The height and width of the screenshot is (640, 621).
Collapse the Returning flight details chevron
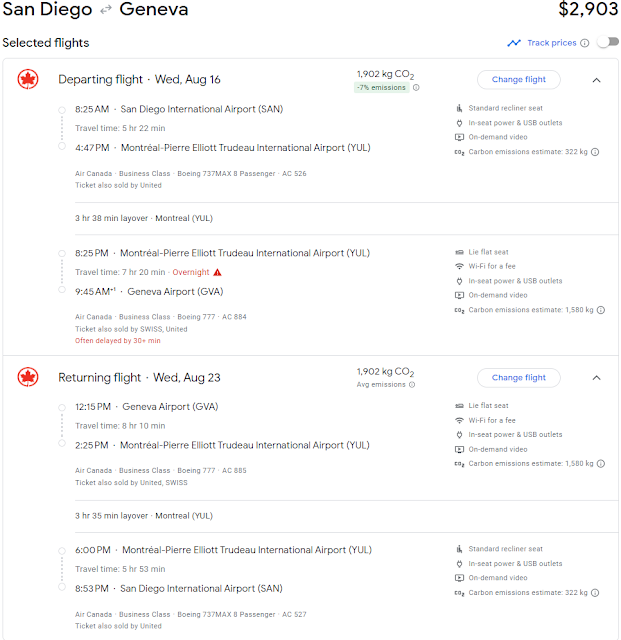click(x=596, y=378)
